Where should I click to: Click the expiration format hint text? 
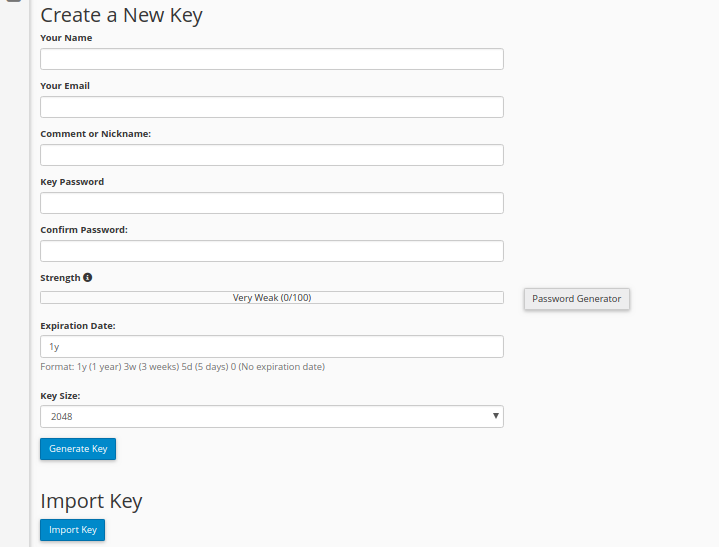click(x=182, y=367)
